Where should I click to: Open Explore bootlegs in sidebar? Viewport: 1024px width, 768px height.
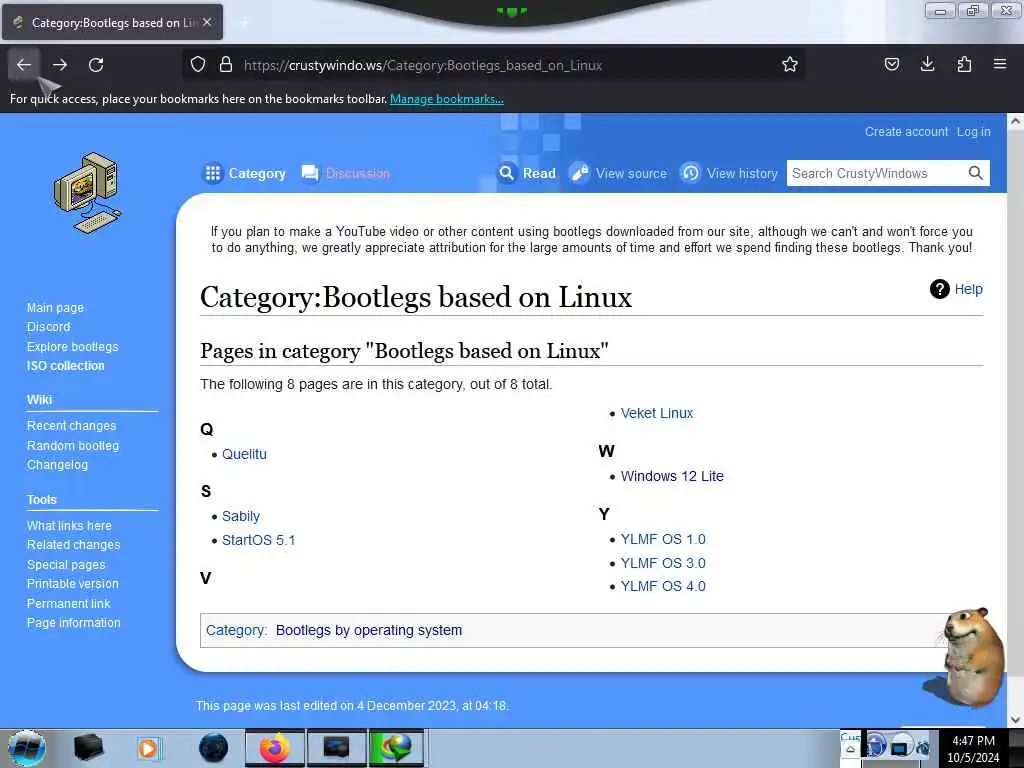click(72, 347)
